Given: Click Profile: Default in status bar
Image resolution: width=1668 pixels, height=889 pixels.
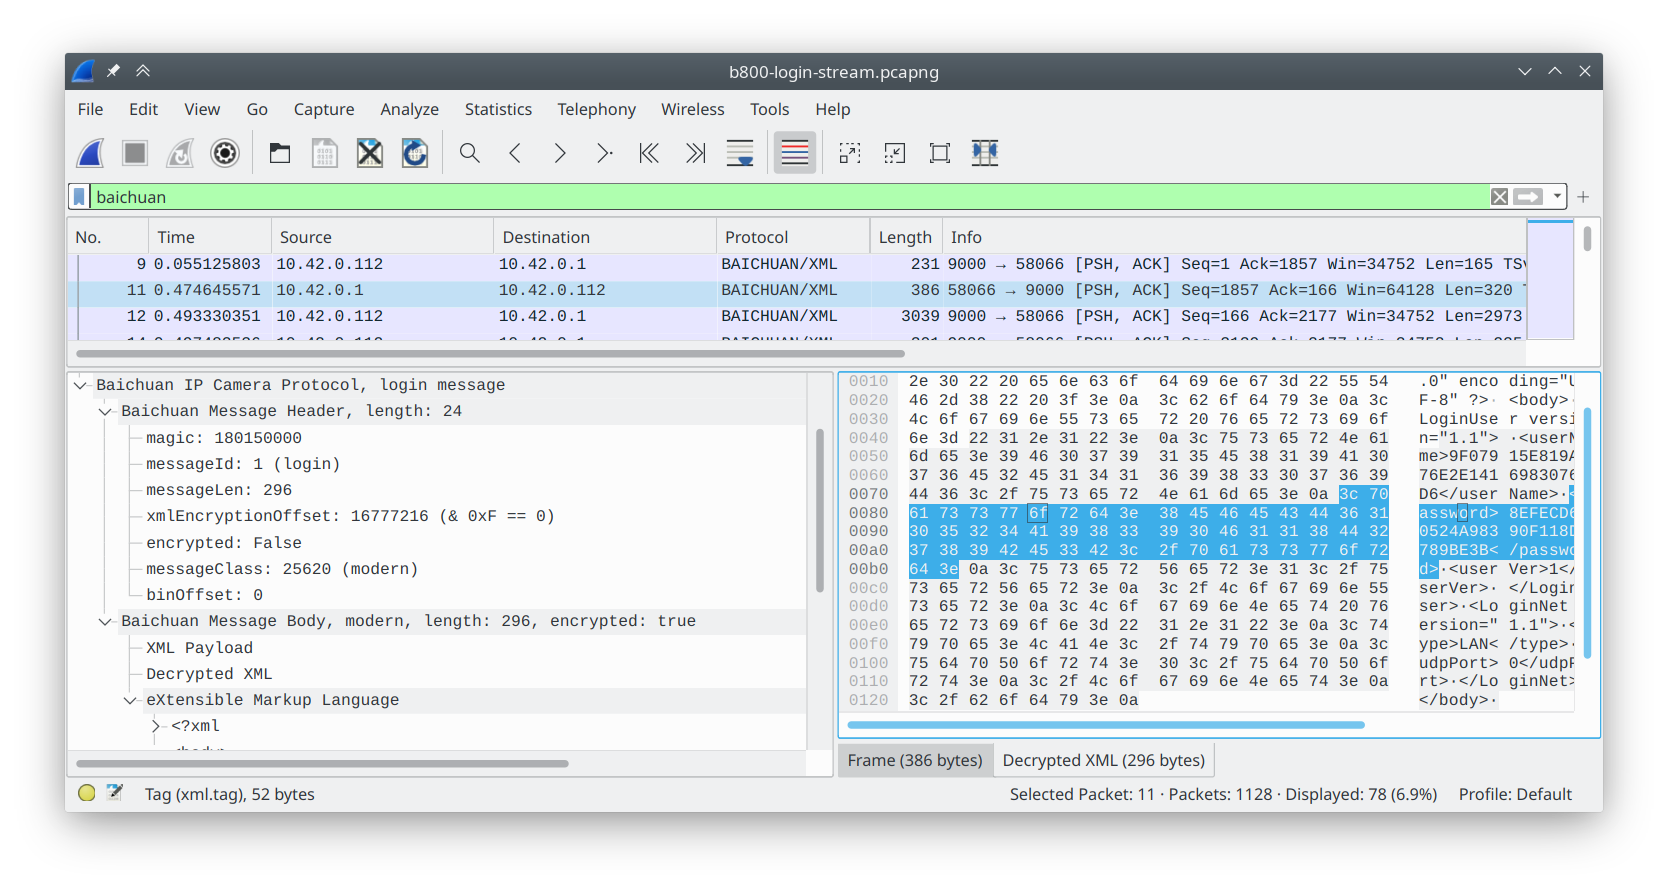Looking at the screenshot, I should [1515, 794].
